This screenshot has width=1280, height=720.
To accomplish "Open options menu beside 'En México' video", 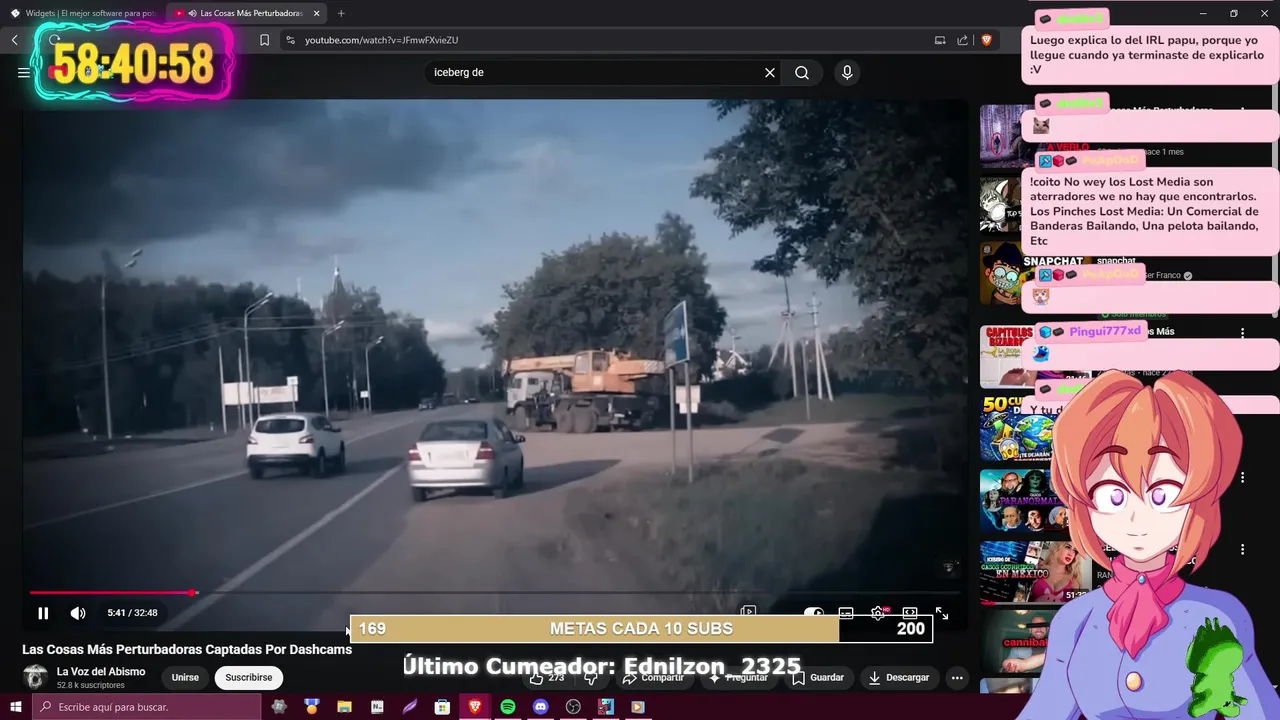I will [x=1242, y=550].
